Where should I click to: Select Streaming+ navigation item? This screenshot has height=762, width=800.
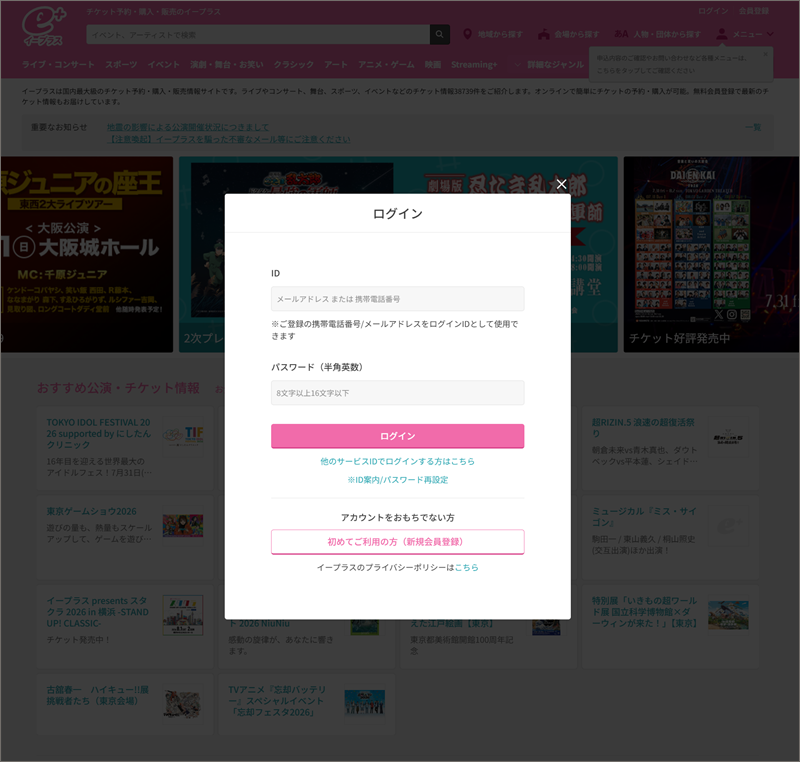[474, 64]
